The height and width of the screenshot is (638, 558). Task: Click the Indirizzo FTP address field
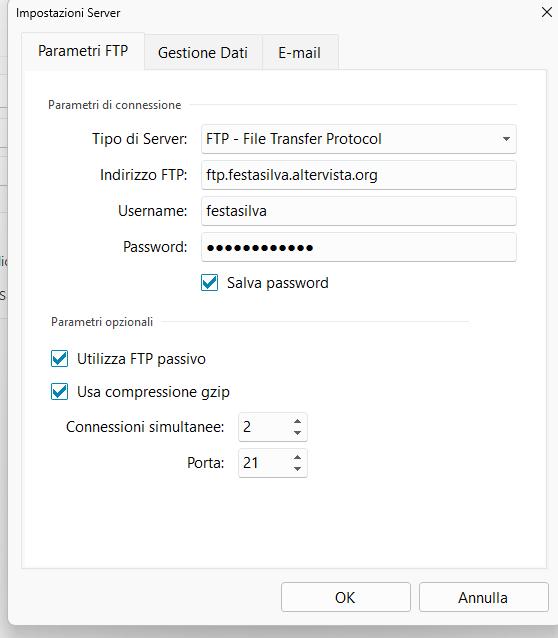click(359, 175)
